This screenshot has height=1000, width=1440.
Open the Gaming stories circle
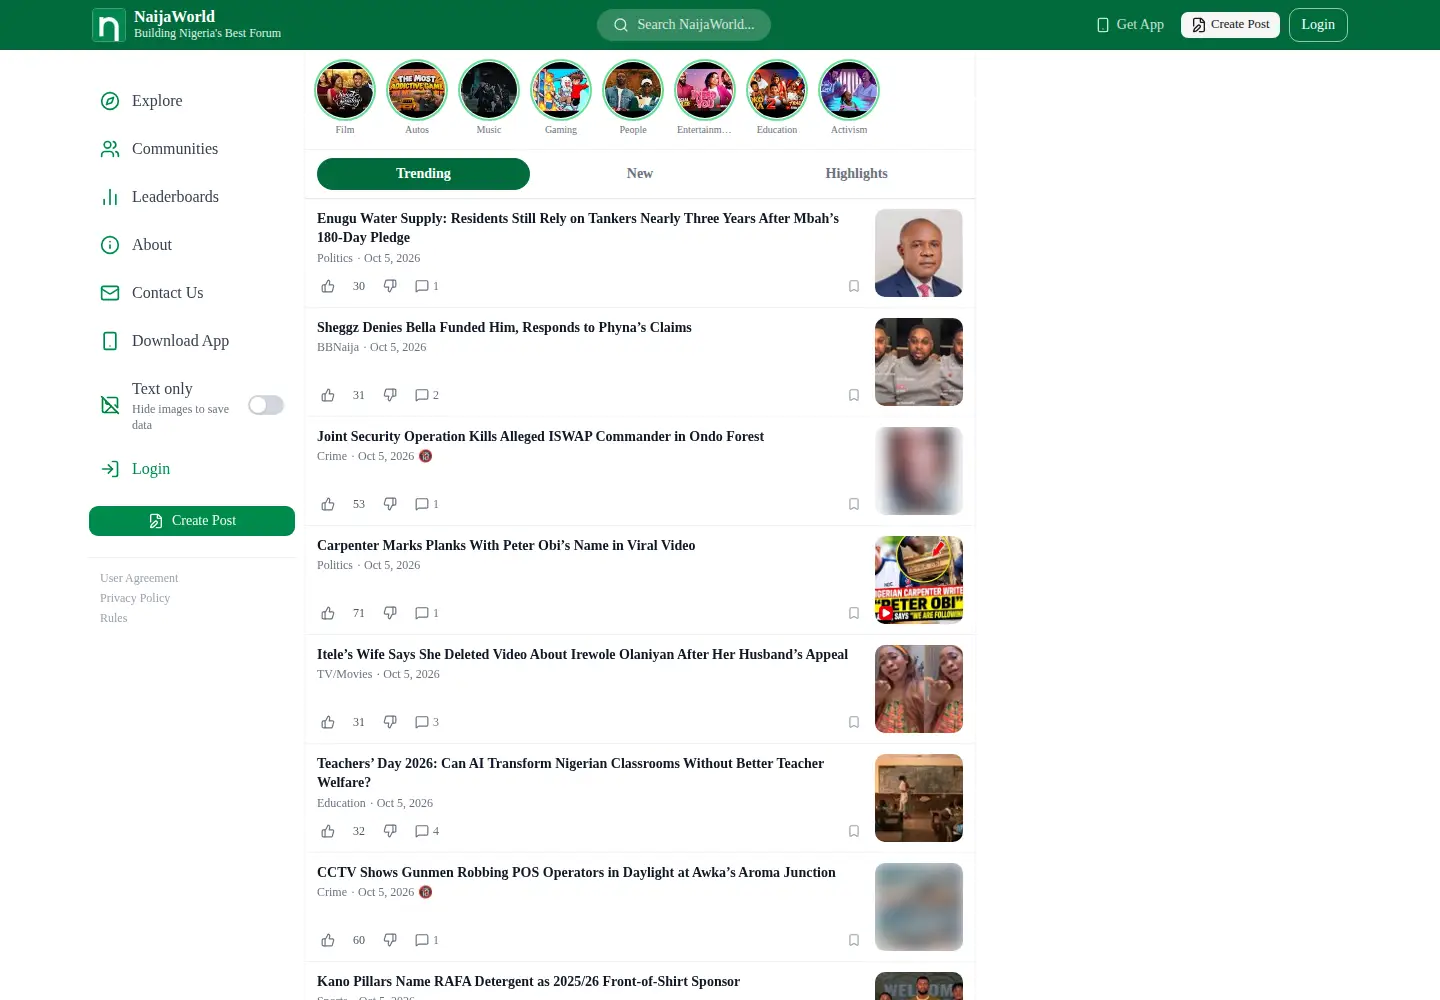[x=561, y=90]
